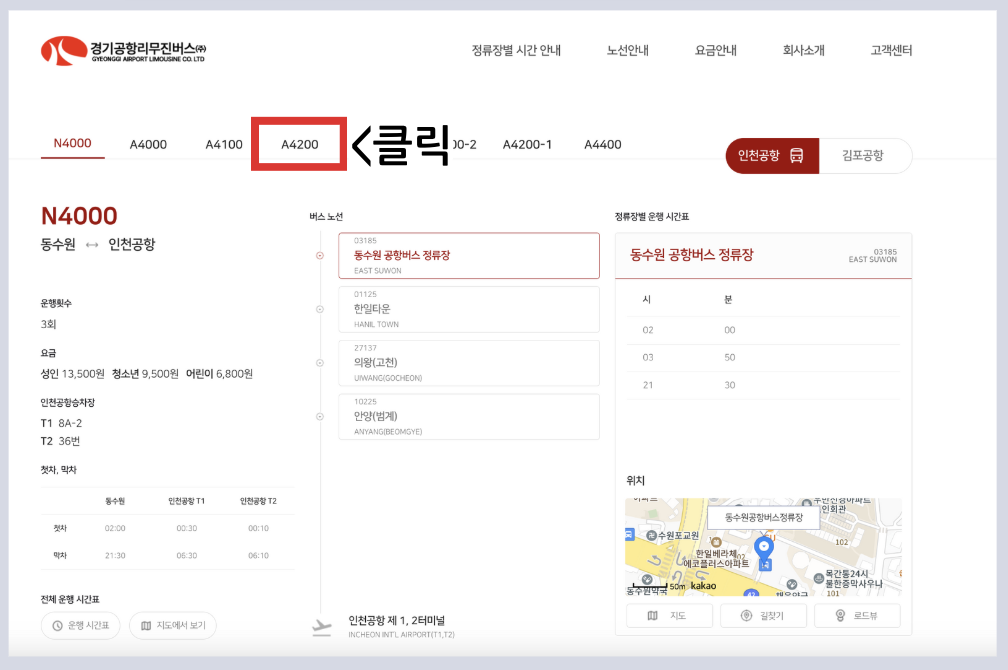Click the road view icon in 로드뷰 button
This screenshot has height=670, width=1008.
point(841,615)
